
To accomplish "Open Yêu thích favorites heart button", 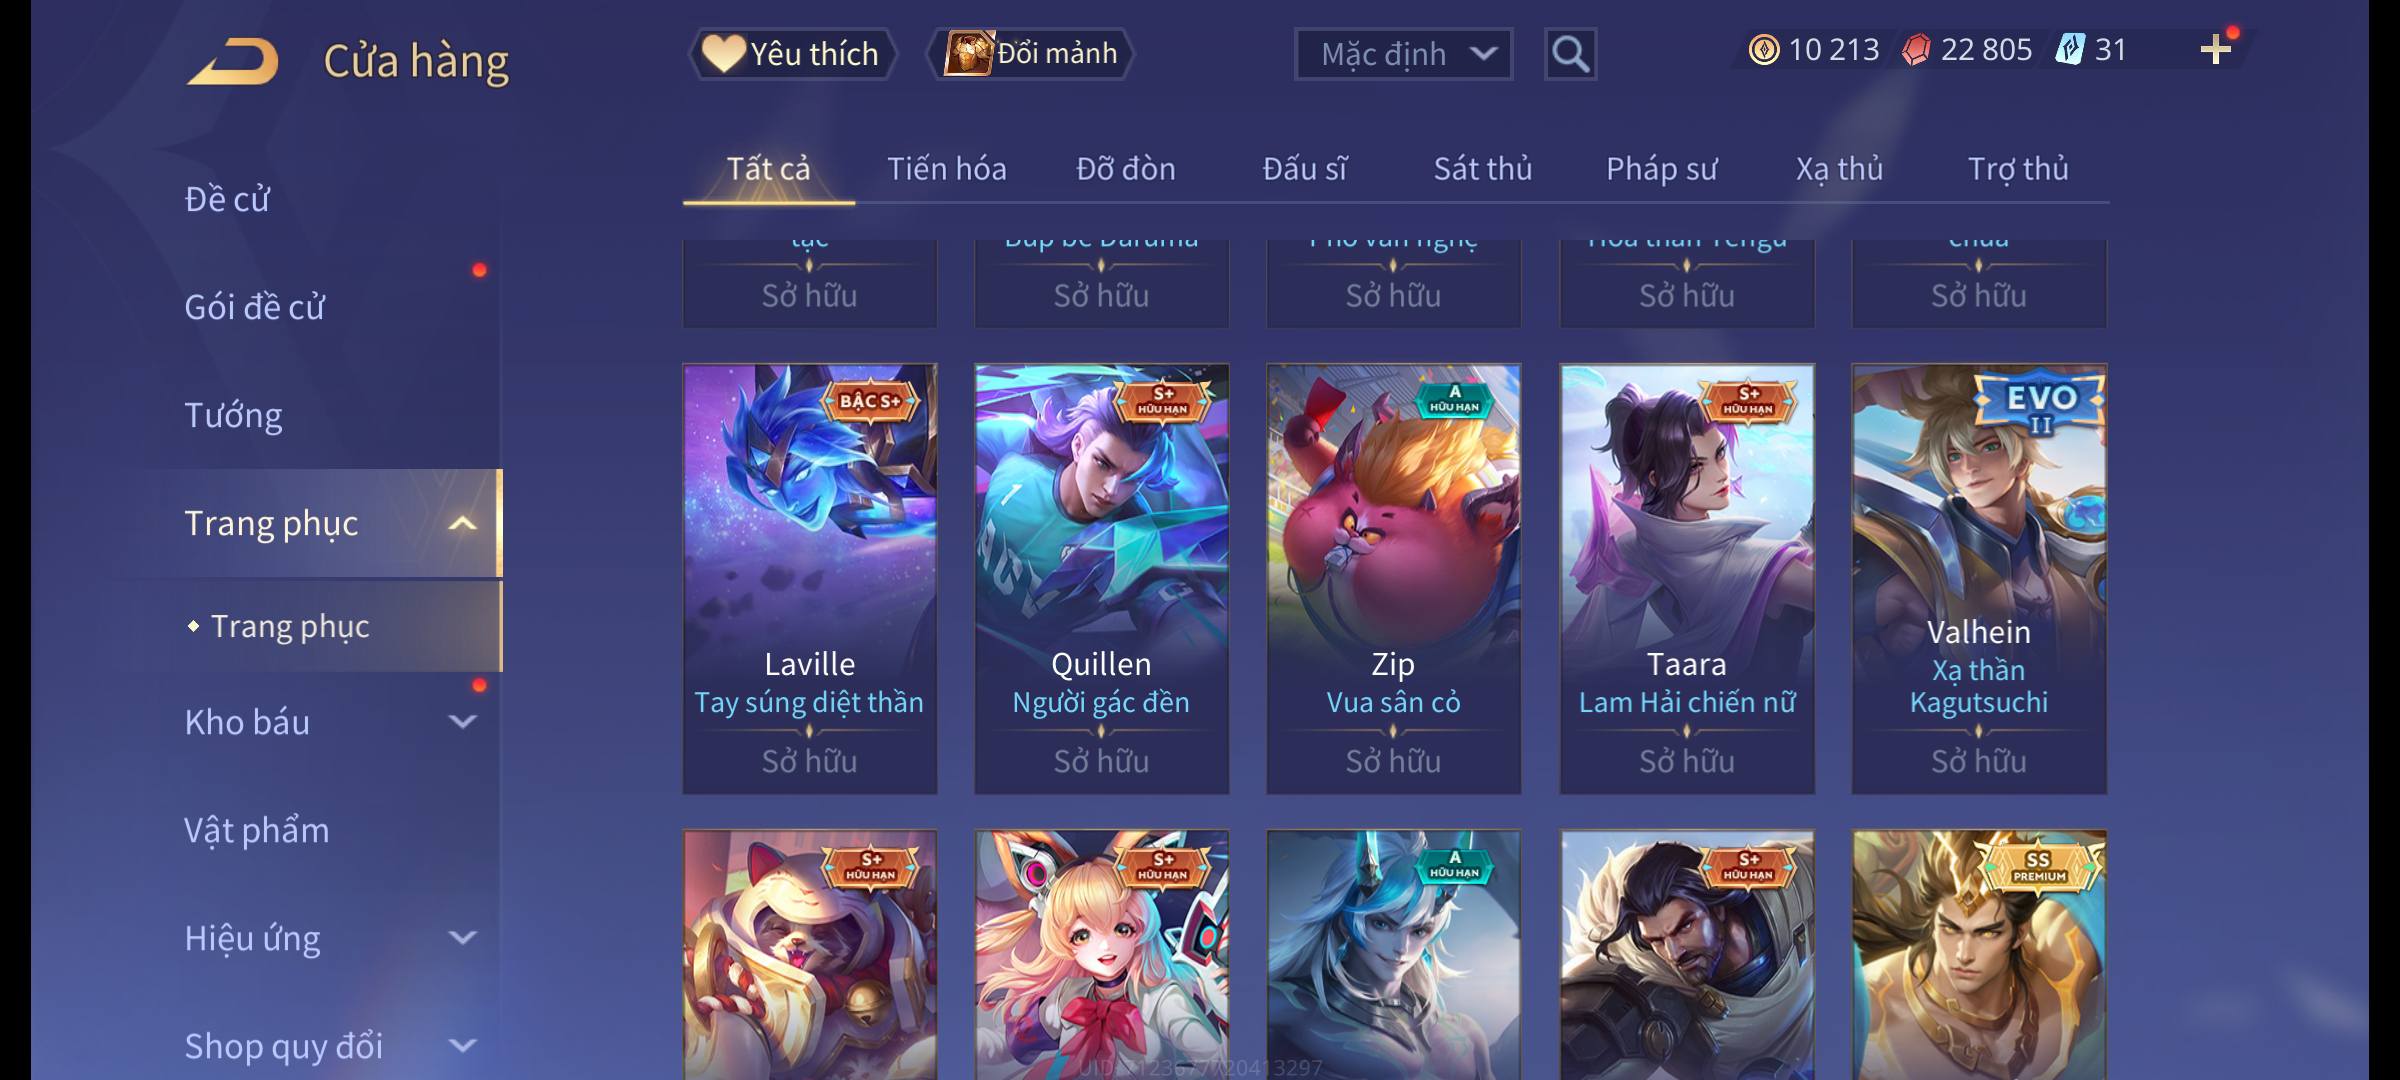I will [x=792, y=54].
